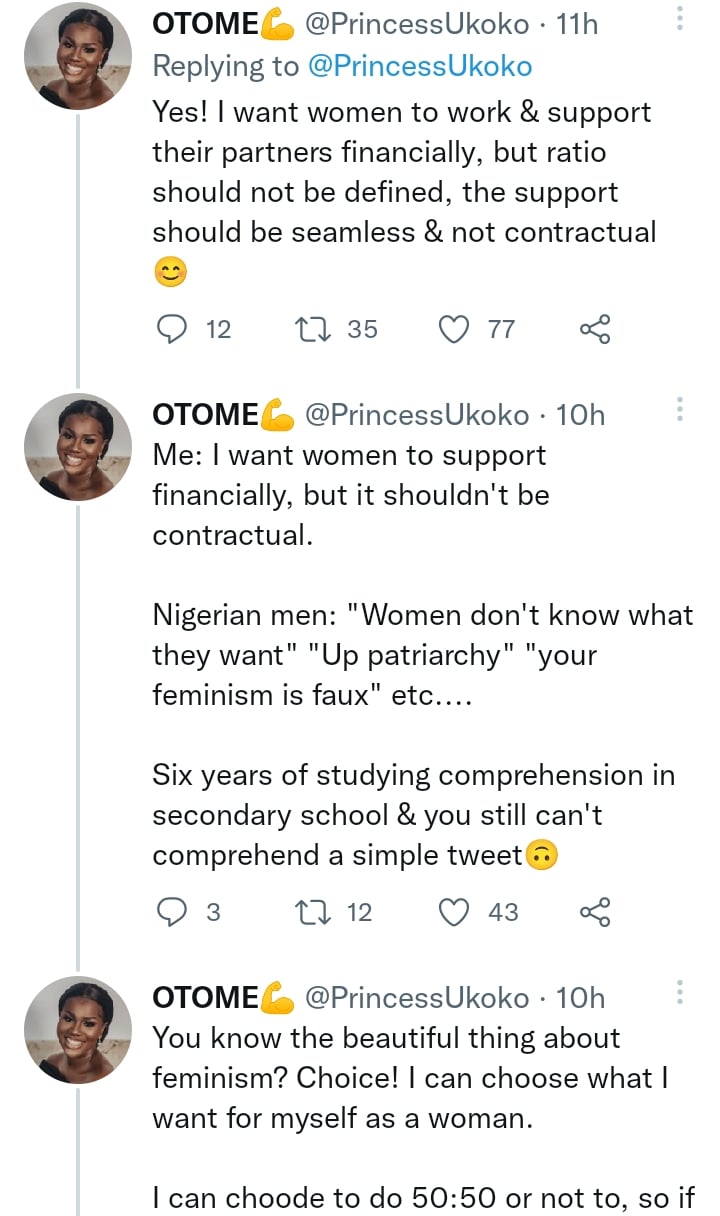Like the tweet with 43 likes
Viewport: 720px width, 1216px height.
(x=456, y=912)
